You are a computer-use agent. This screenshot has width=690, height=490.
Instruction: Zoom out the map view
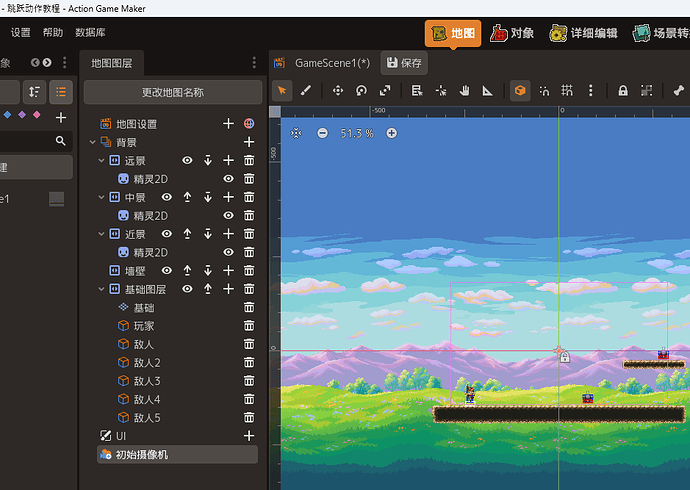[x=323, y=133]
